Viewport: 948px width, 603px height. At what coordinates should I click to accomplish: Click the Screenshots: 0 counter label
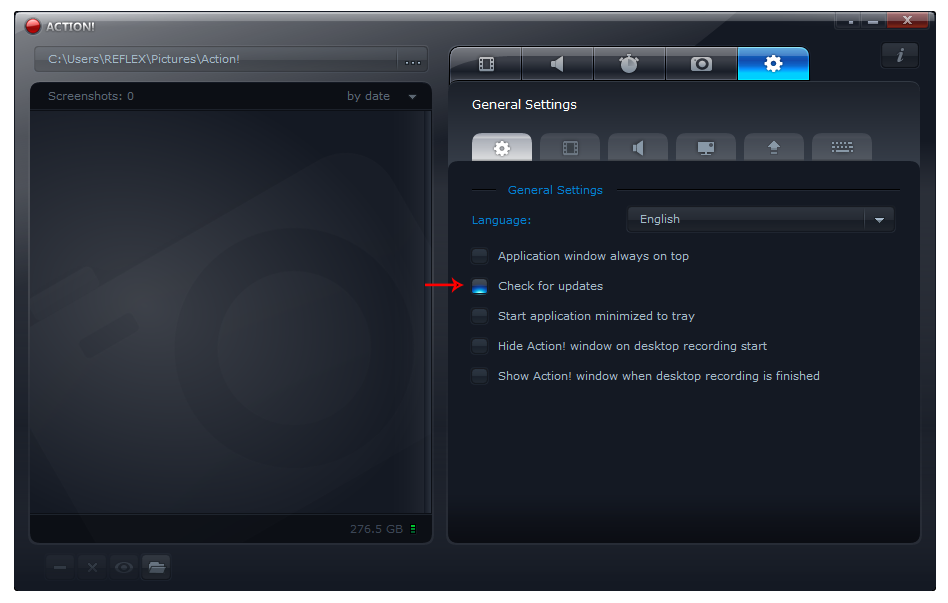pyautogui.click(x=91, y=96)
